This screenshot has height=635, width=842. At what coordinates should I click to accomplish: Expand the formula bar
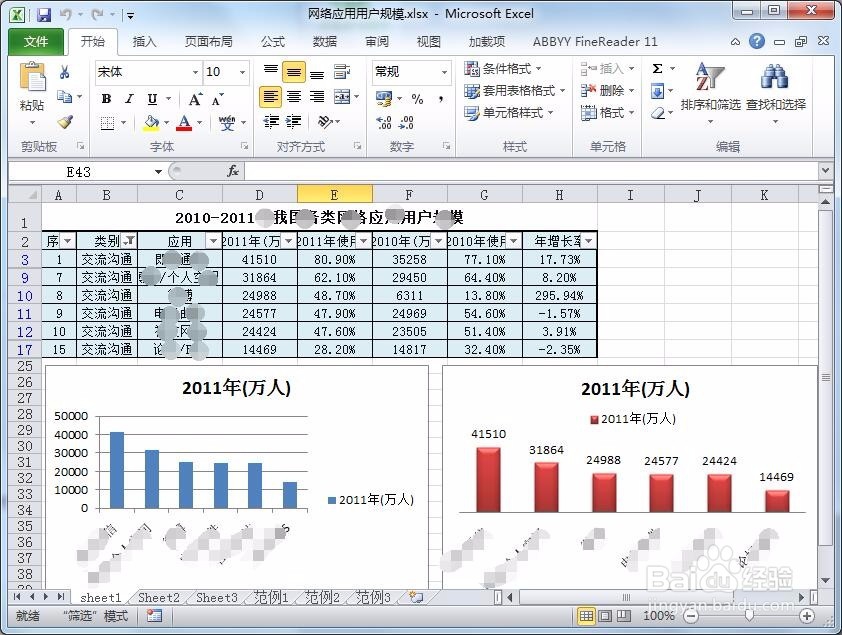825,171
